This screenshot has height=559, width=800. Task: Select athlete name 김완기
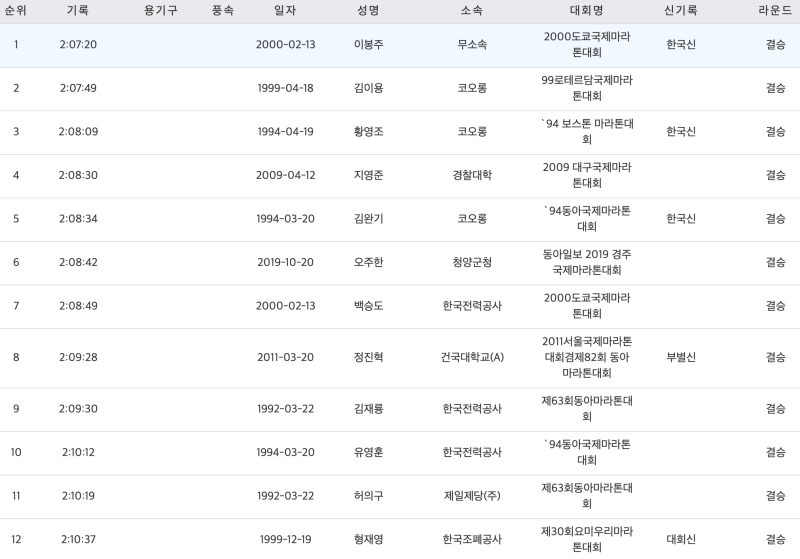[368, 218]
